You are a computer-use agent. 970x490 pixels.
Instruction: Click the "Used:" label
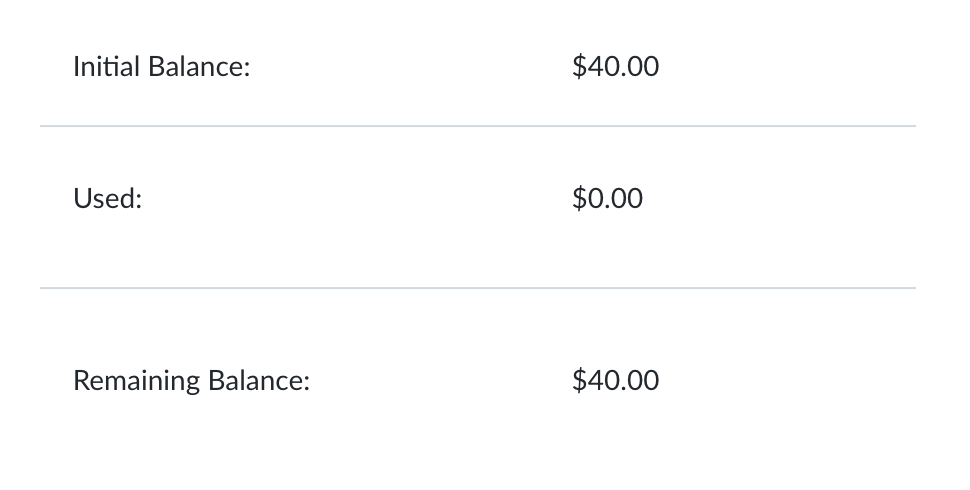coord(108,199)
